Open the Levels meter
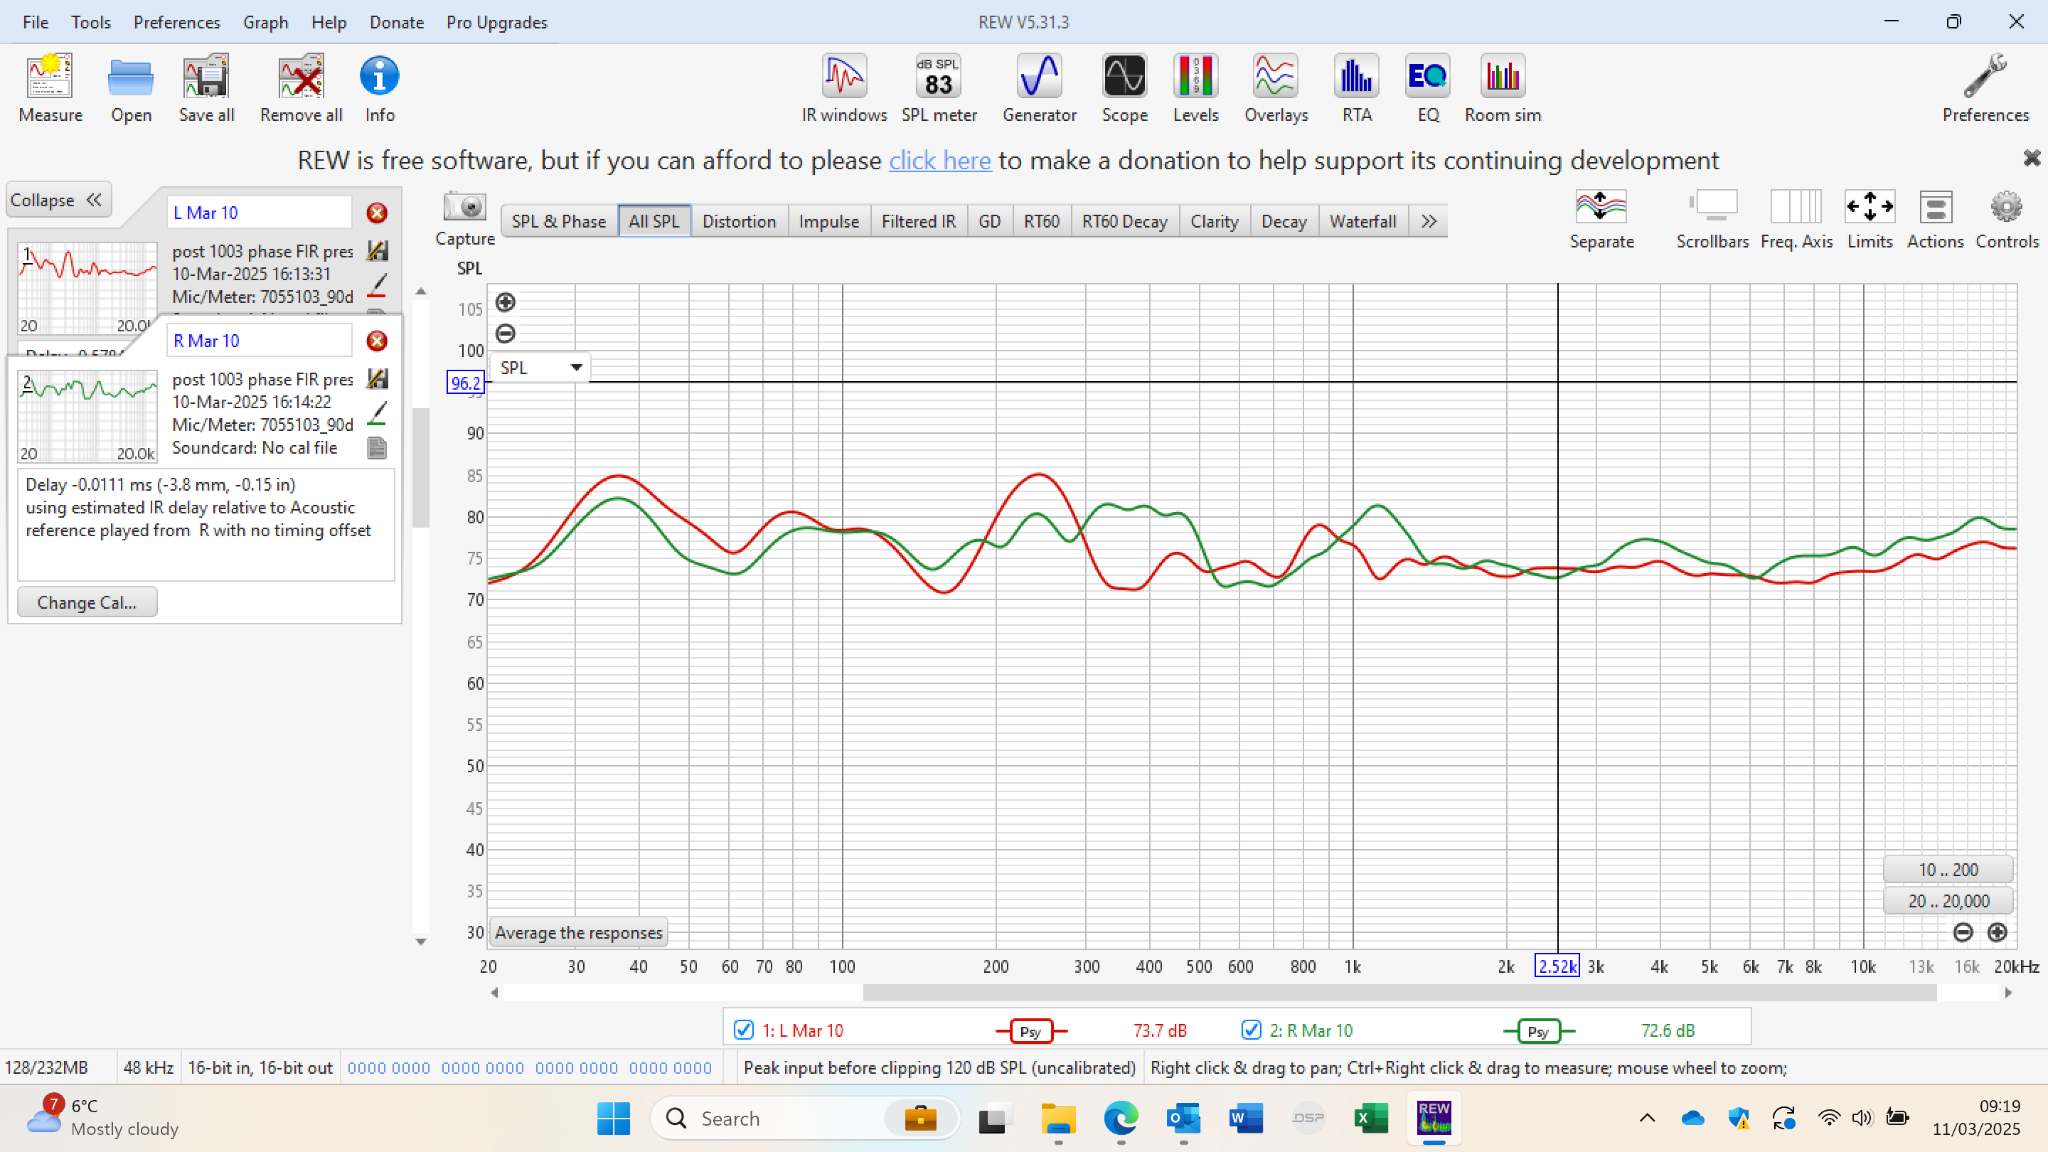This screenshot has width=2048, height=1152. [1195, 88]
